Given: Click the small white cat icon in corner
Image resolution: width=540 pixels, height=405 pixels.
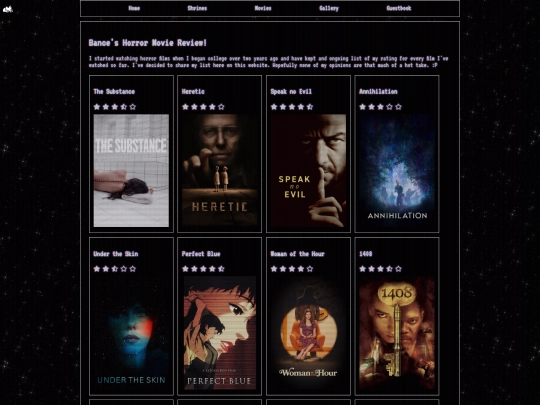Looking at the screenshot, I should pos(8,9).
